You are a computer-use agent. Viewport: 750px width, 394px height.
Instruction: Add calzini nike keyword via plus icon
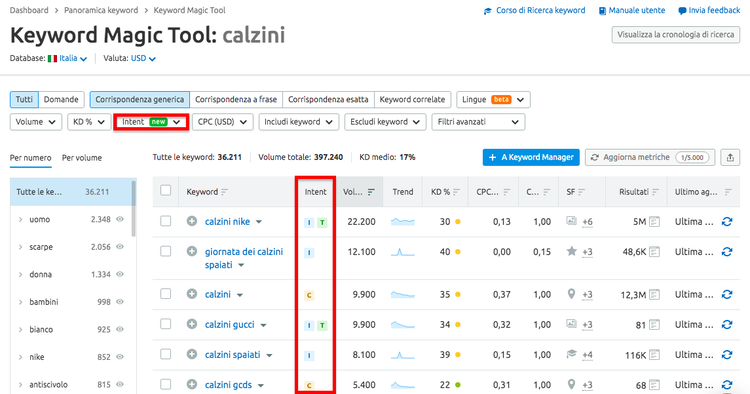[192, 221]
